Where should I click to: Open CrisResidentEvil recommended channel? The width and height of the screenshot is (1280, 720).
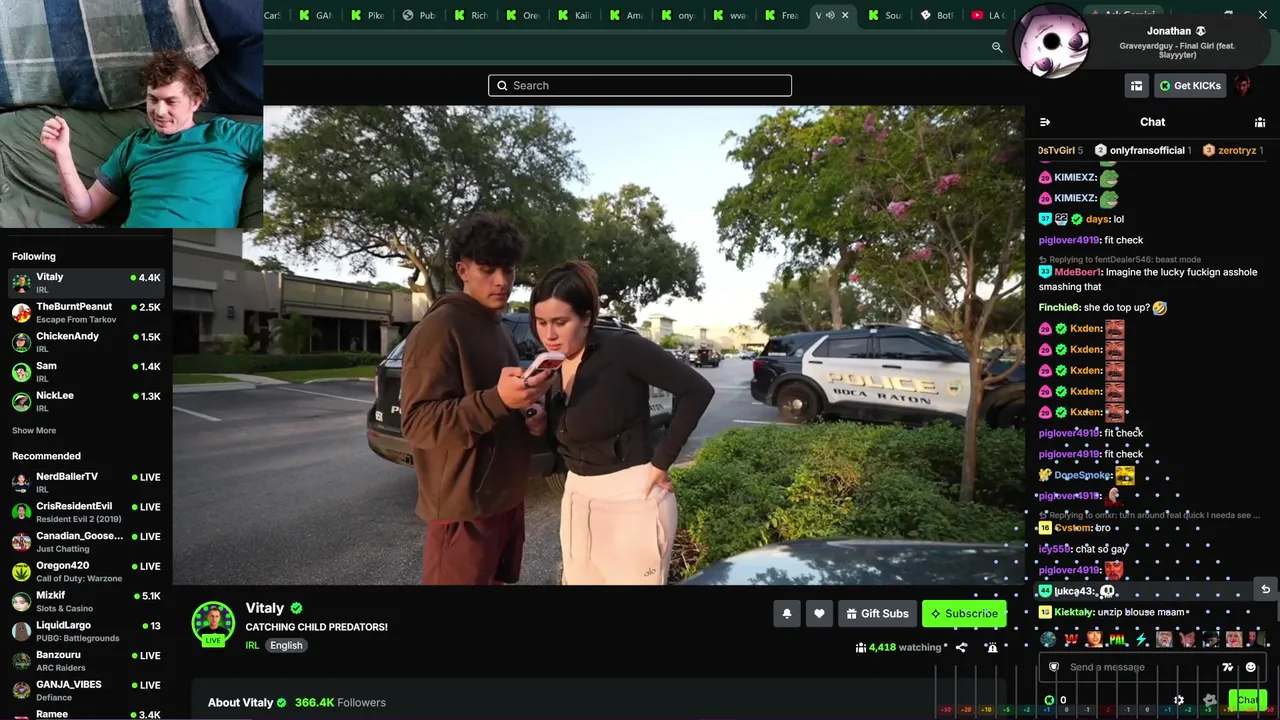pyautogui.click(x=86, y=512)
